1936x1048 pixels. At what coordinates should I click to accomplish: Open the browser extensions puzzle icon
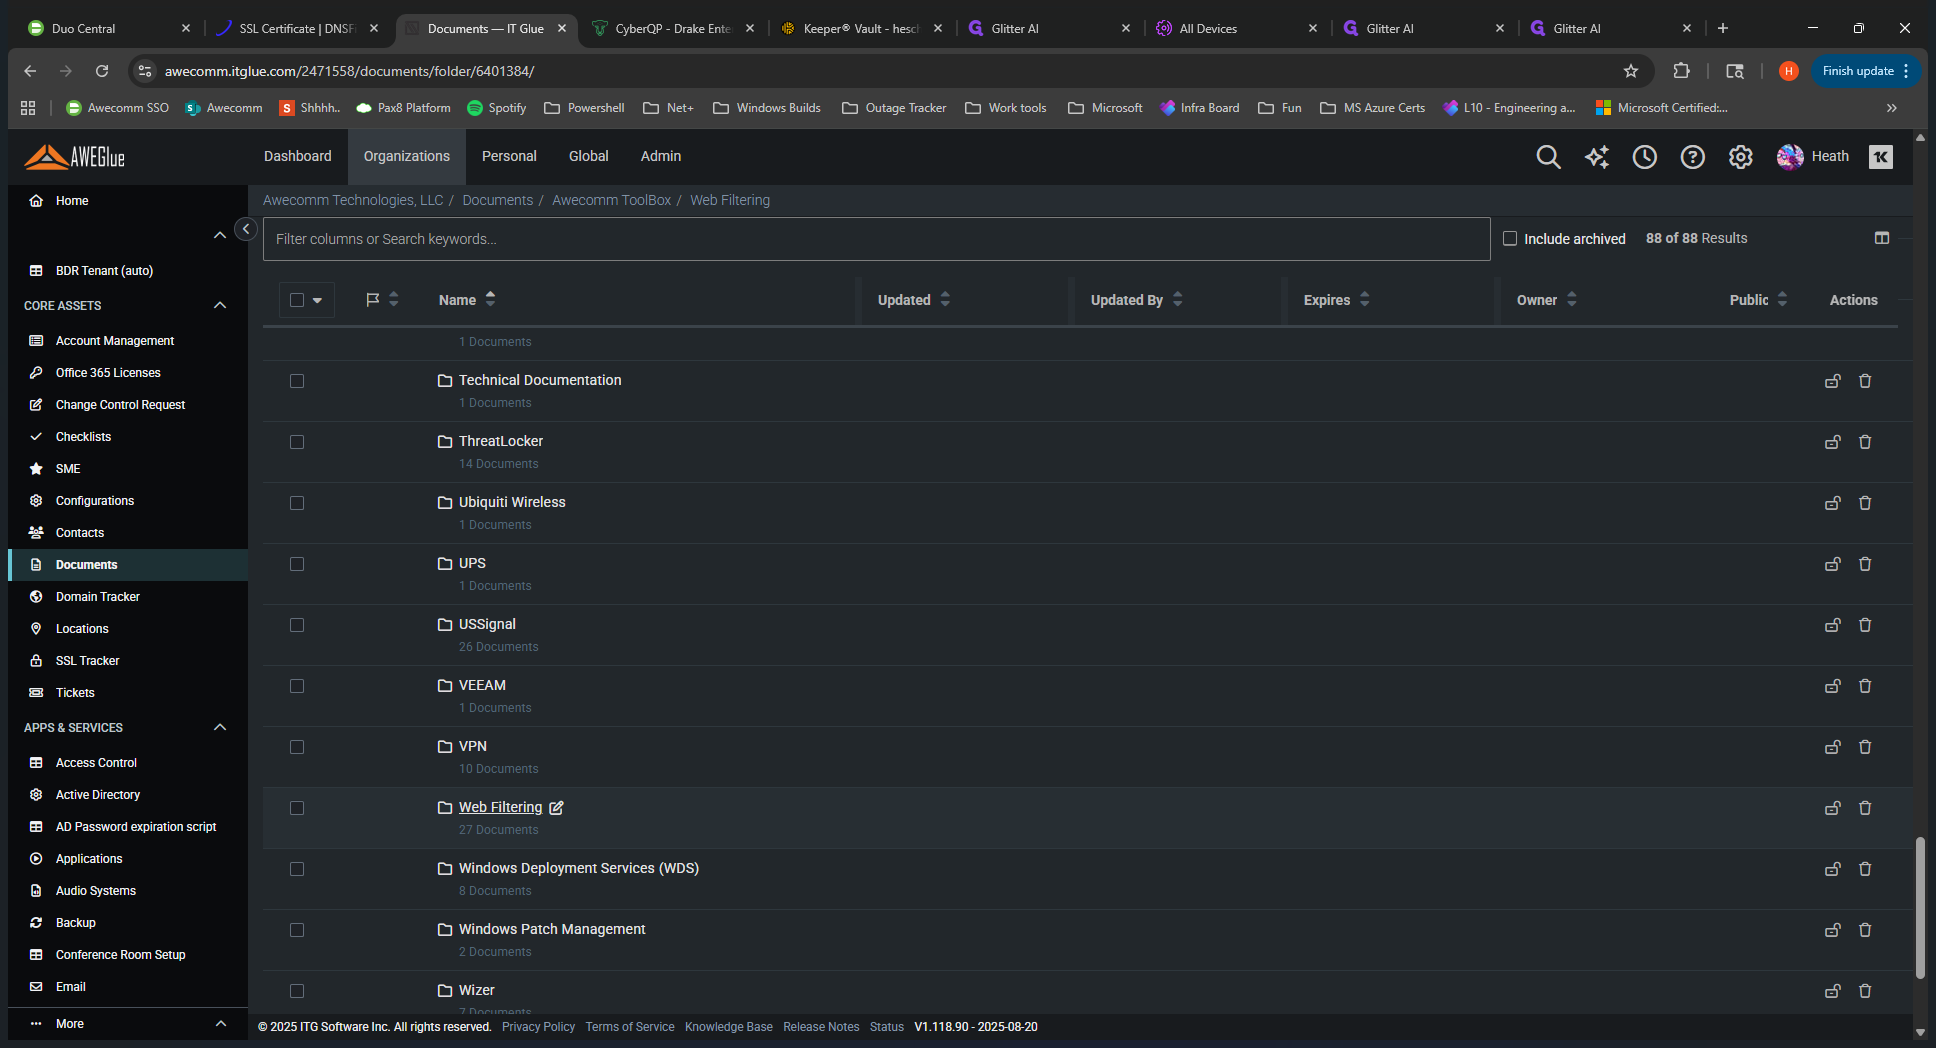(x=1682, y=71)
